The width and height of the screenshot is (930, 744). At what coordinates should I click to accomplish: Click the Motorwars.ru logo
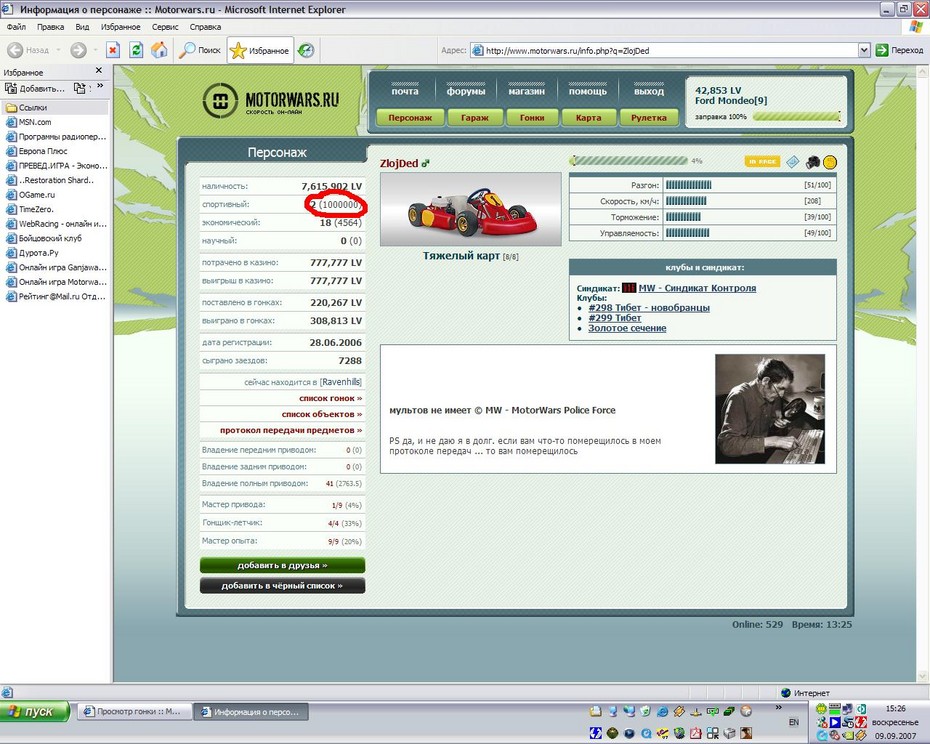[x=271, y=100]
